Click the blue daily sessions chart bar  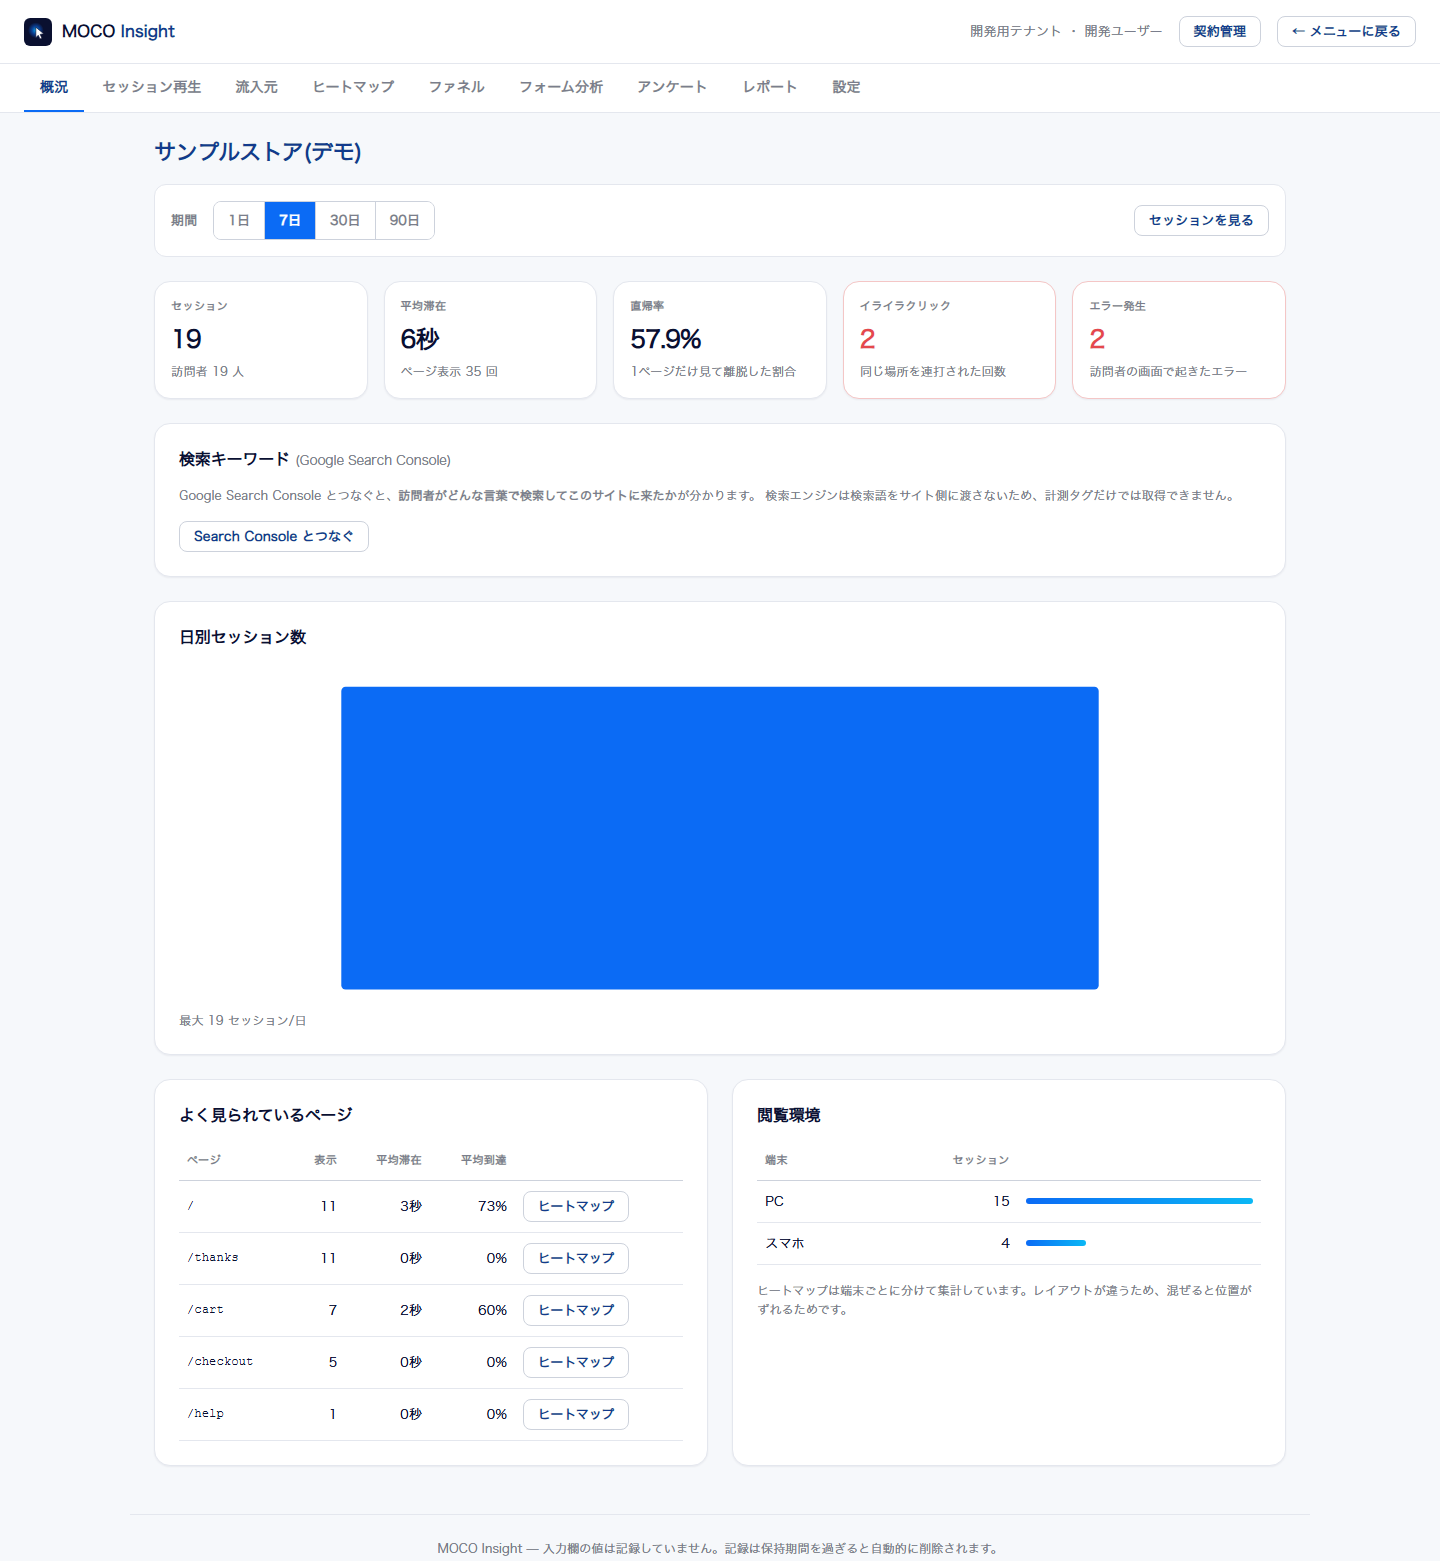pyautogui.click(x=720, y=838)
